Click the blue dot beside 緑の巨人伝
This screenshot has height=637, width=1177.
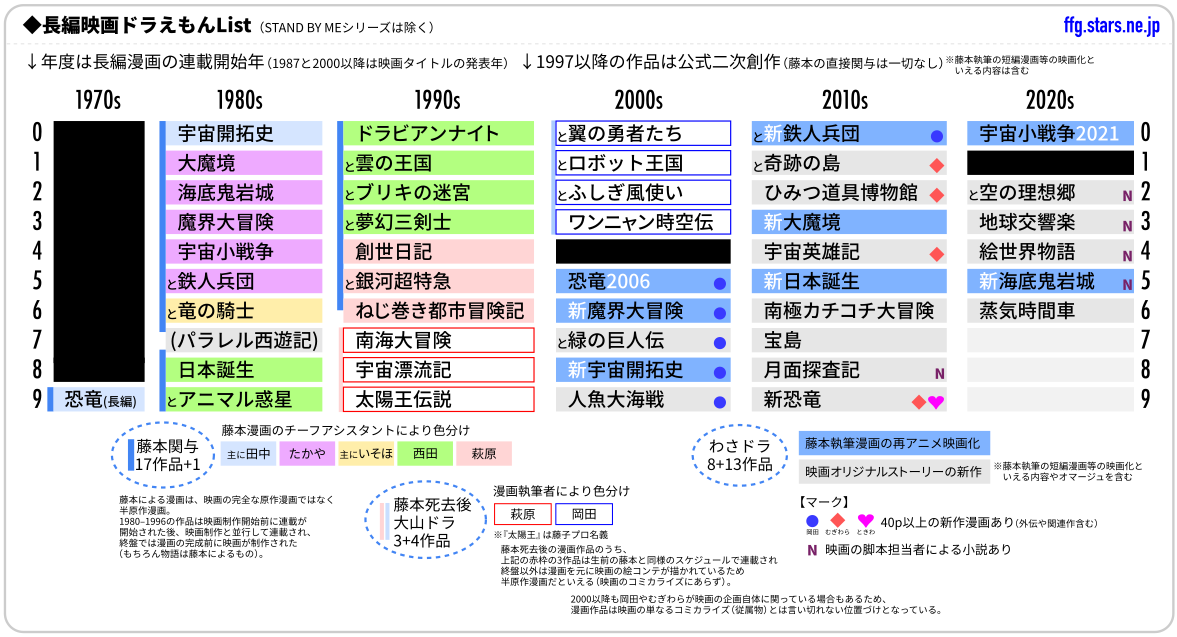click(719, 343)
